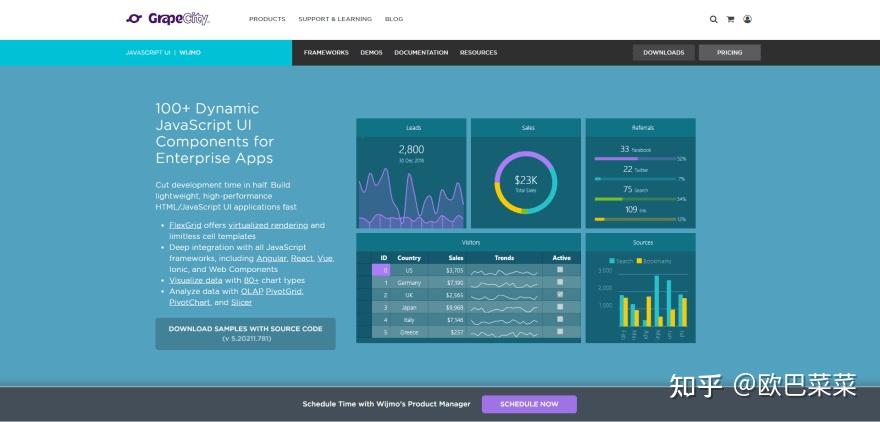Click the Leads area chart
The width and height of the screenshot is (880, 422).
click(x=411, y=198)
